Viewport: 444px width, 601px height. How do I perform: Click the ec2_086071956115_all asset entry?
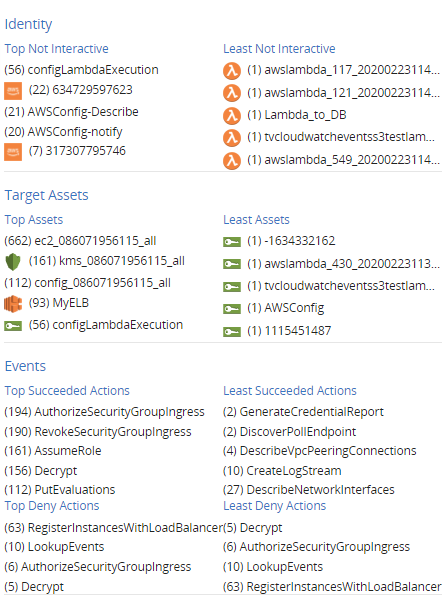point(80,241)
